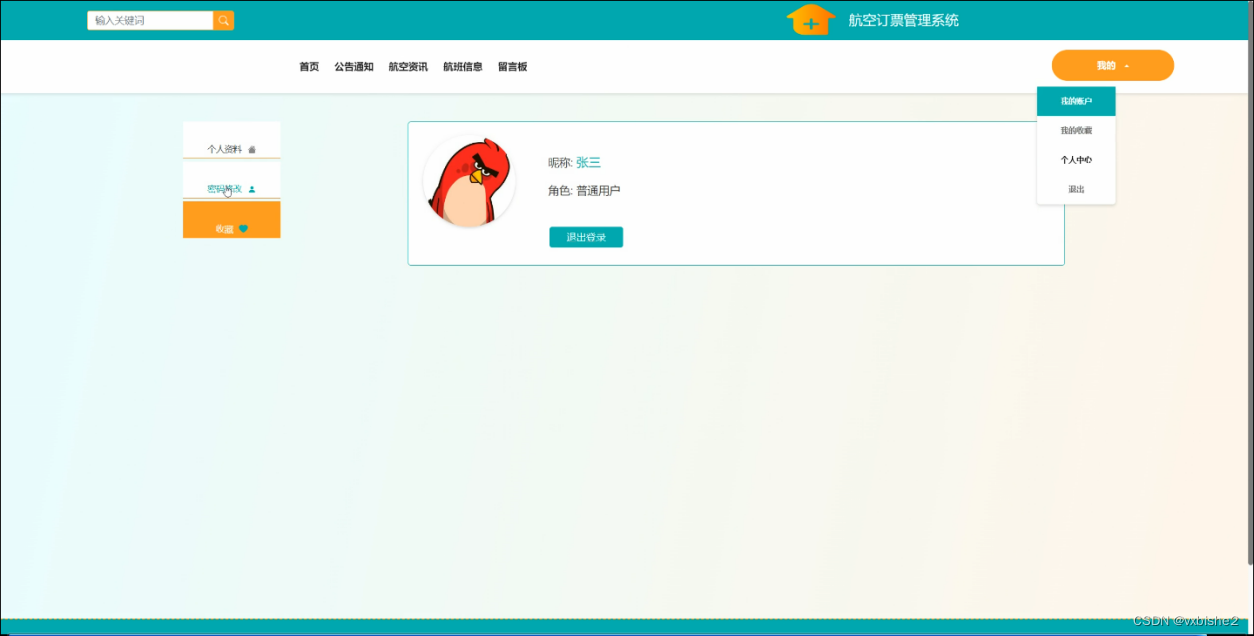Click the role text 普通用户
This screenshot has width=1254, height=636.
598,191
